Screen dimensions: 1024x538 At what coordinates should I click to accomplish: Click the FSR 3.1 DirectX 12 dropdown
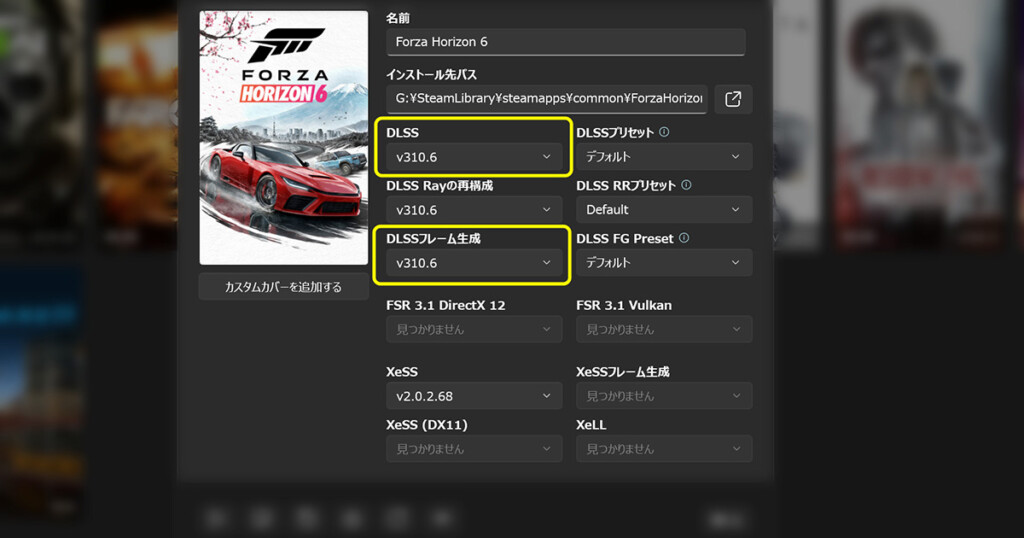click(473, 329)
